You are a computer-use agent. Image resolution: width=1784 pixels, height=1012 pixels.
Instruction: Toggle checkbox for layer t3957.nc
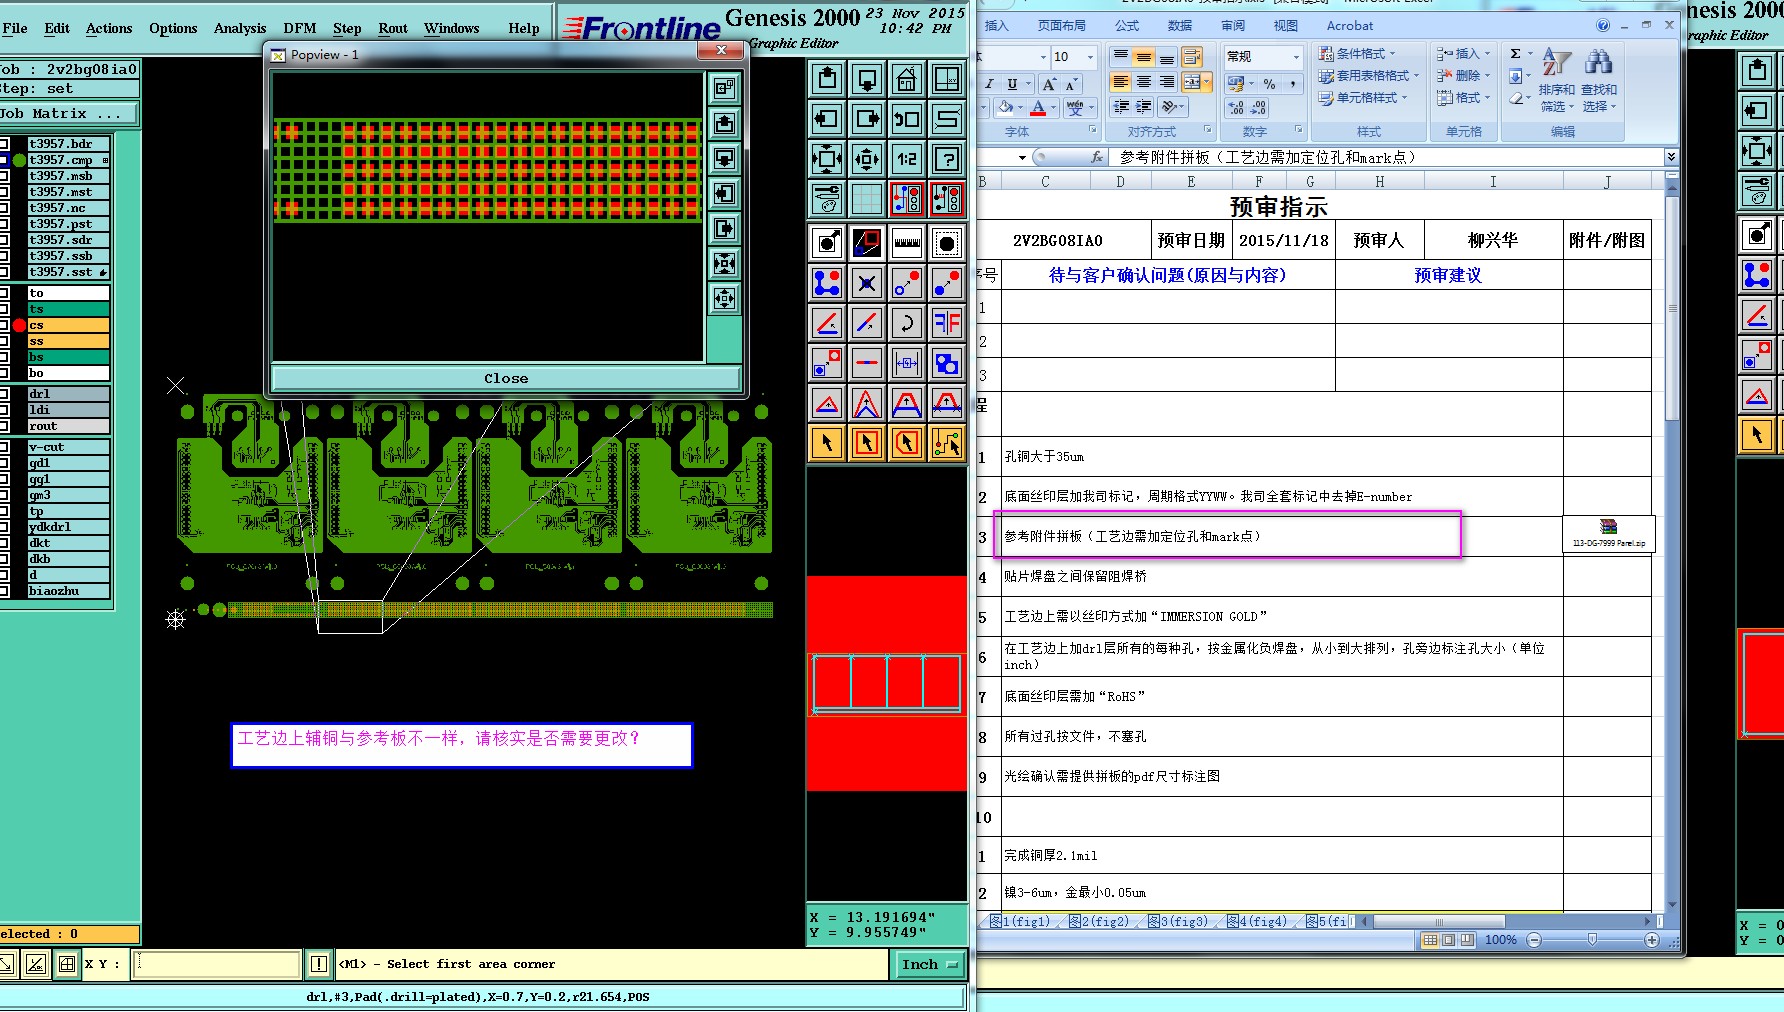(4, 208)
